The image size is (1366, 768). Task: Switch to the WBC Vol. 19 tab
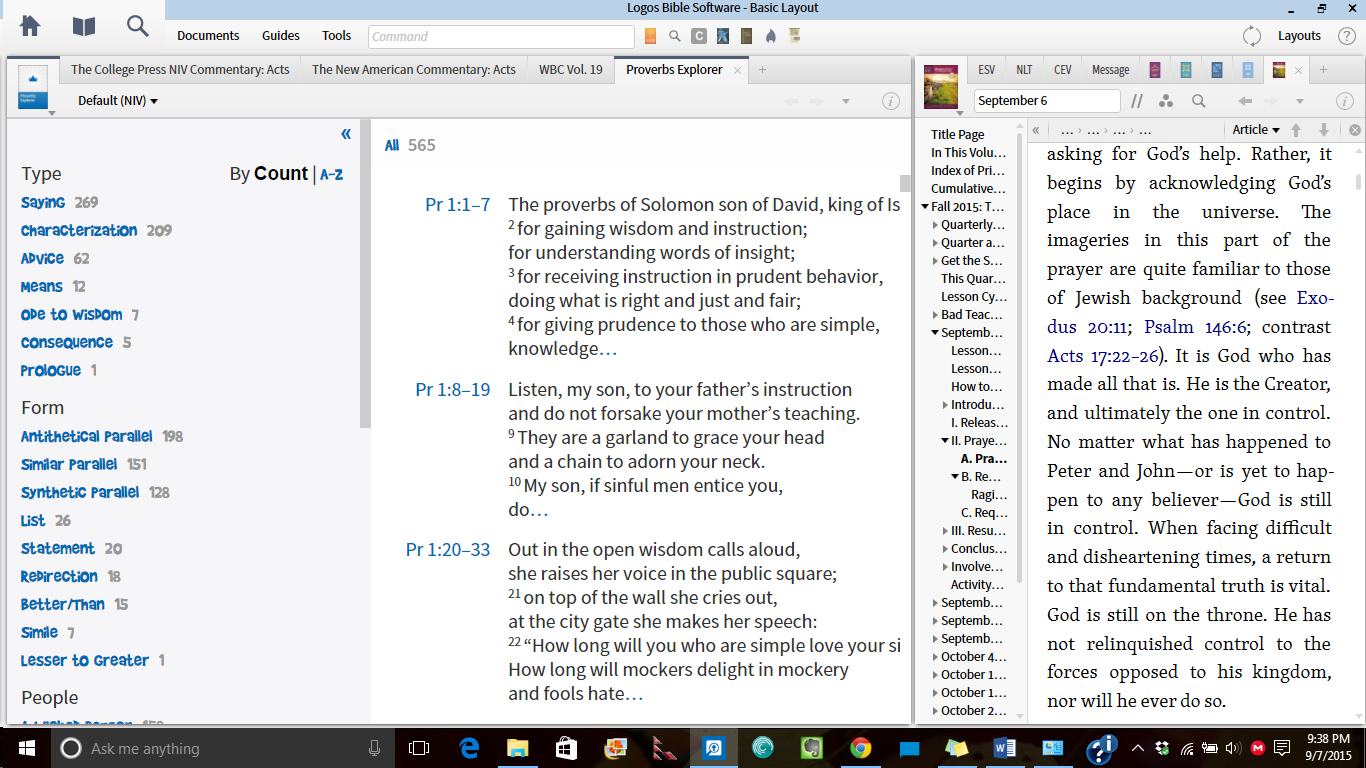tap(571, 70)
